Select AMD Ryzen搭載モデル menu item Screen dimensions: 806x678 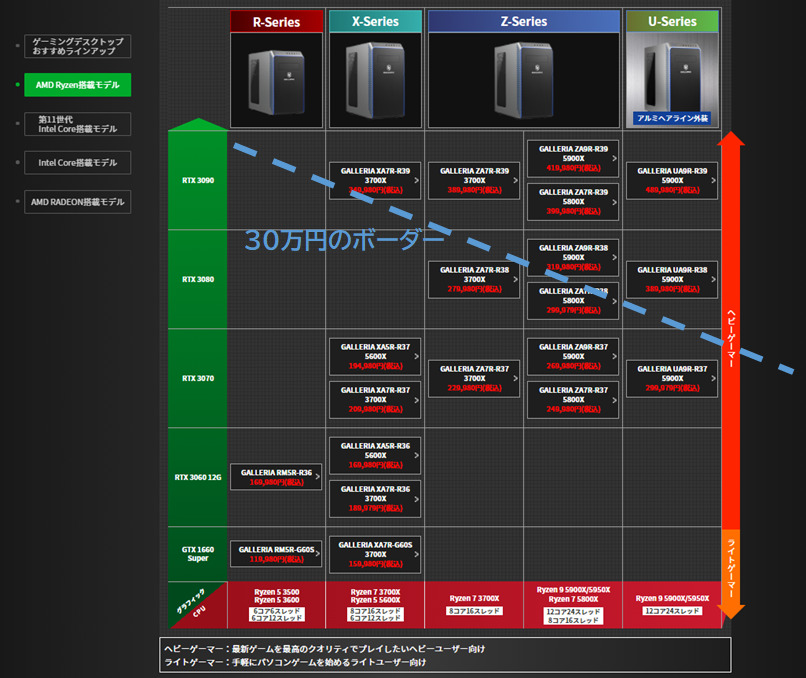[x=78, y=85]
